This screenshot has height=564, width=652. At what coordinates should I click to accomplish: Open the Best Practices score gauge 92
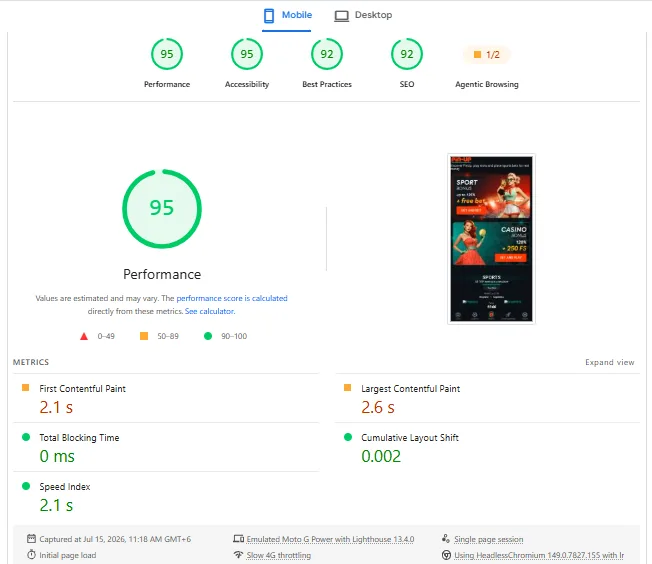(327, 54)
